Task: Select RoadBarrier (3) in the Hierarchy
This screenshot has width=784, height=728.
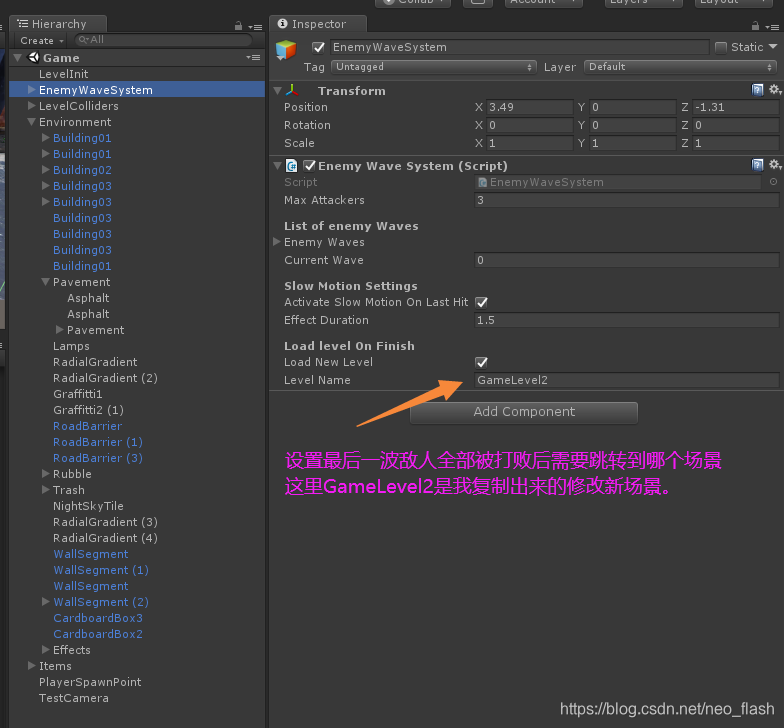Action: pos(98,458)
